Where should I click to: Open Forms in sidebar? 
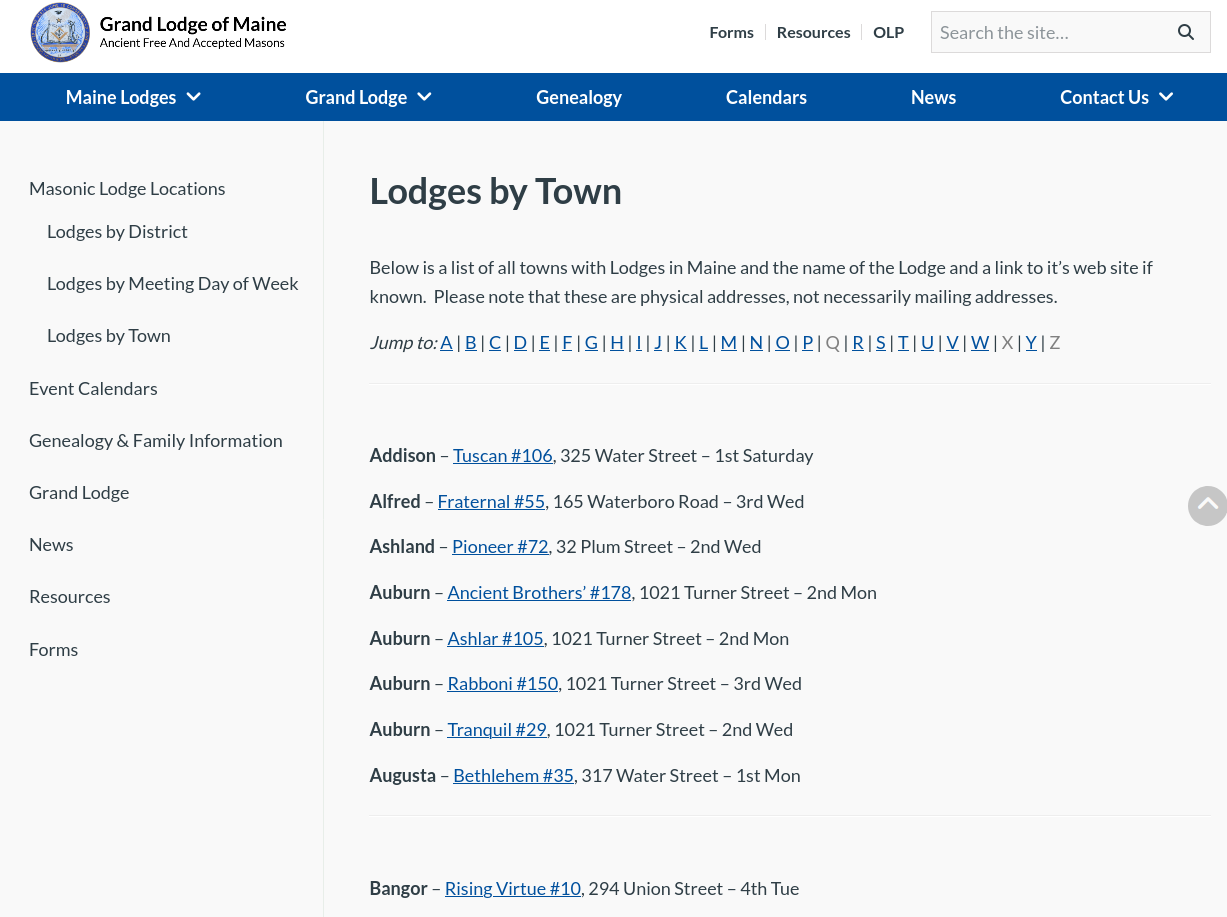click(x=53, y=649)
